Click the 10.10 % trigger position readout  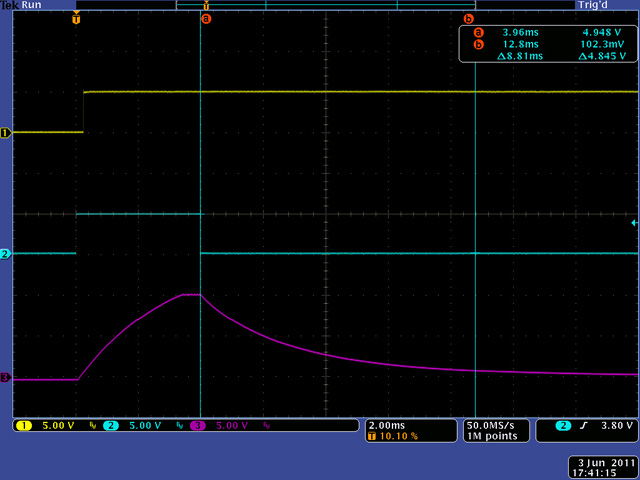click(396, 437)
